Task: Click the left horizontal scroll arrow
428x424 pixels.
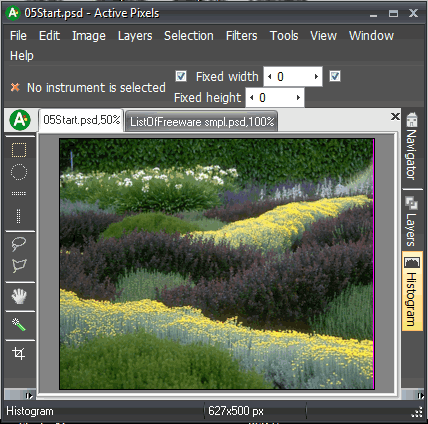Action: [29, 395]
